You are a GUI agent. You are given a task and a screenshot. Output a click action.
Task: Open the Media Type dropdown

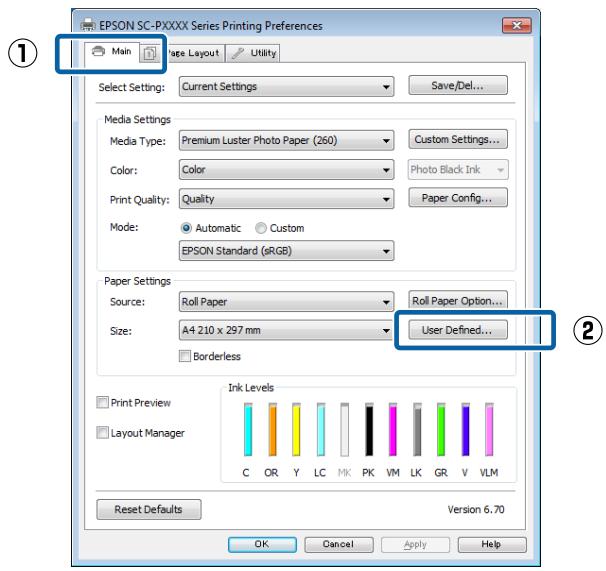point(286,140)
